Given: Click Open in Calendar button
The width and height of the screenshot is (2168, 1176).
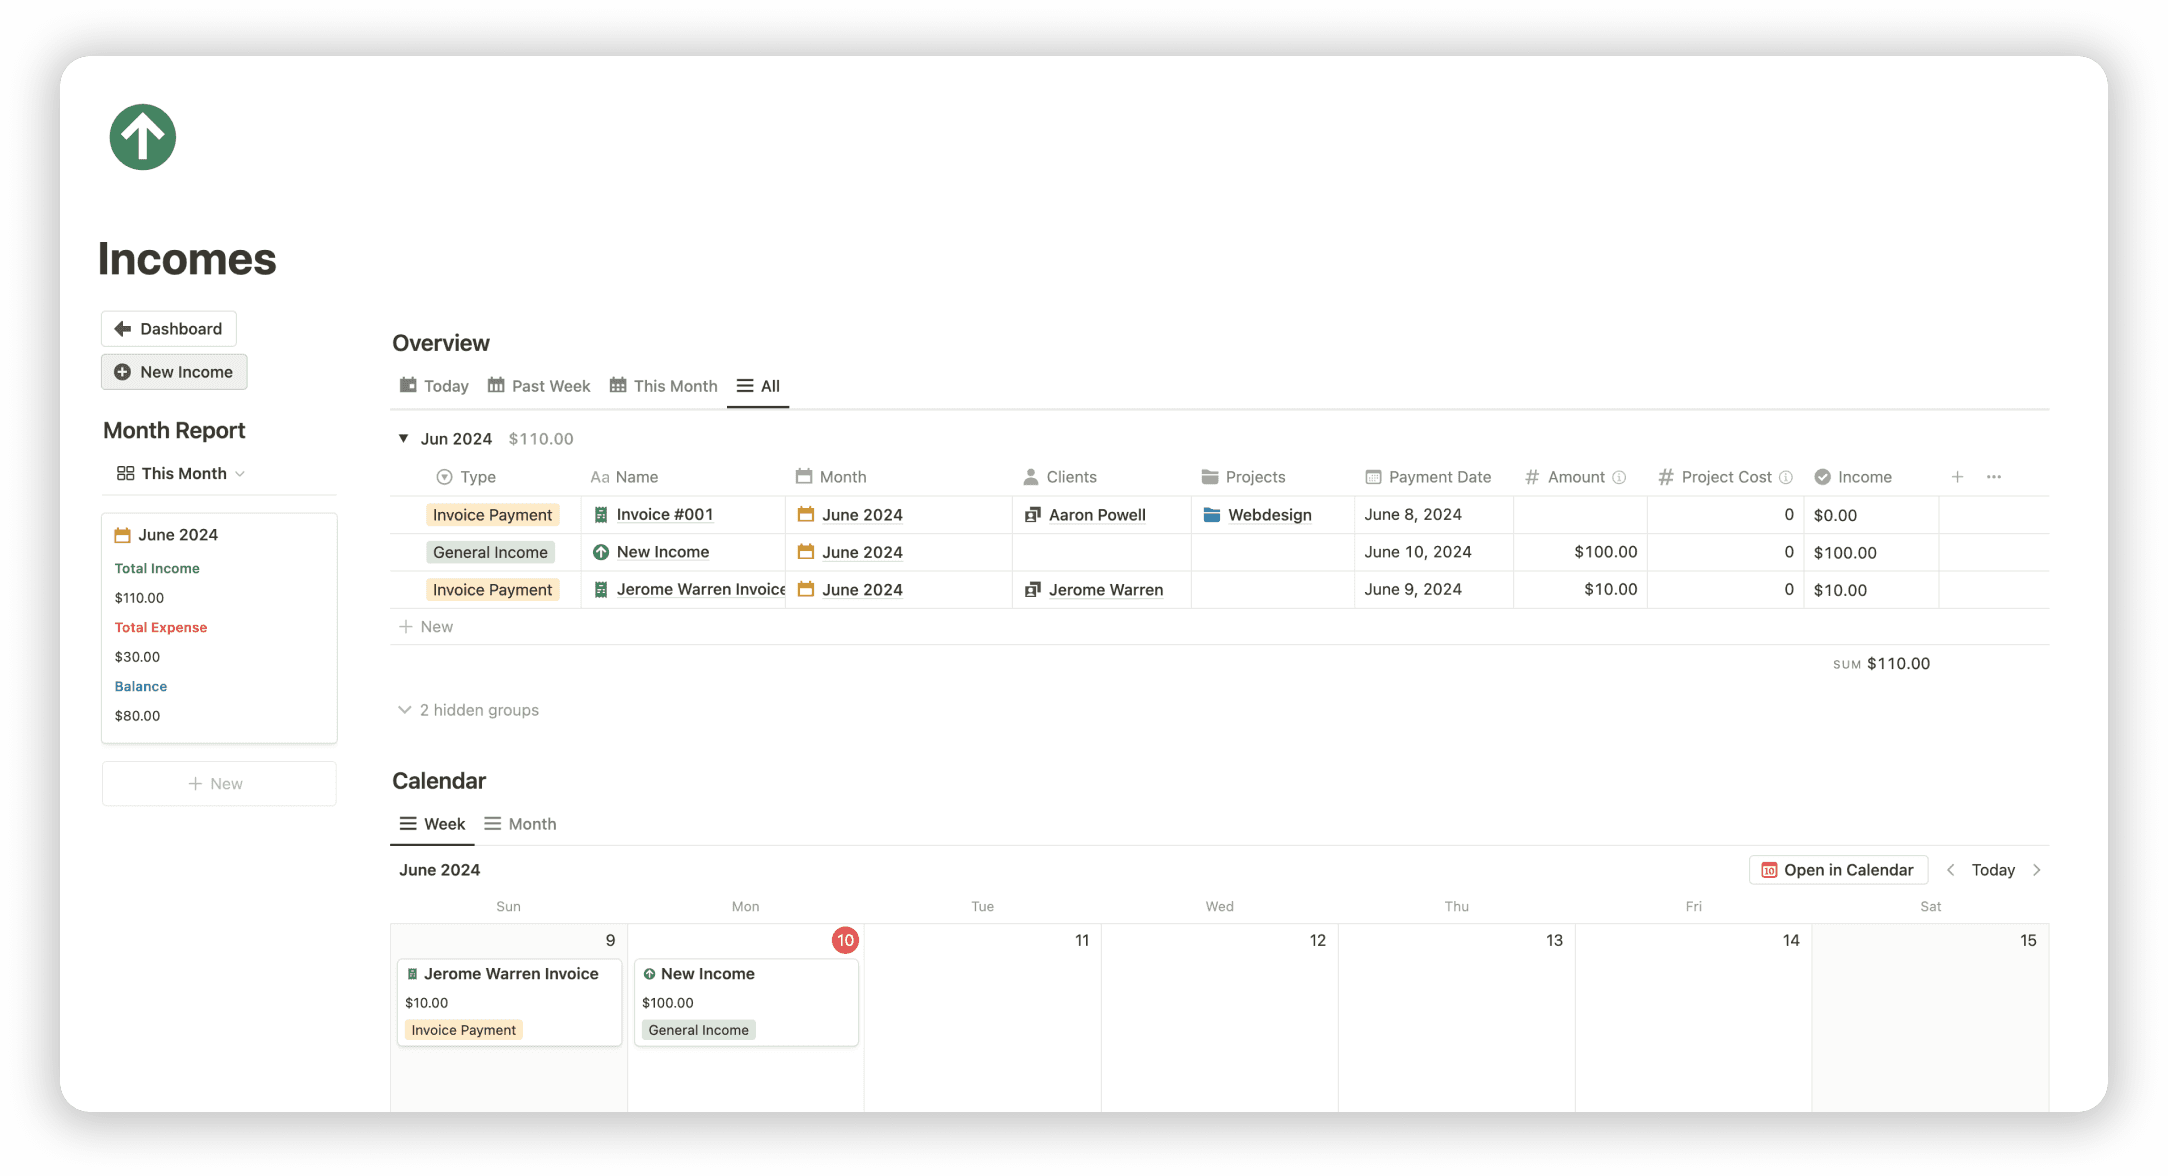Looking at the screenshot, I should [1838, 870].
